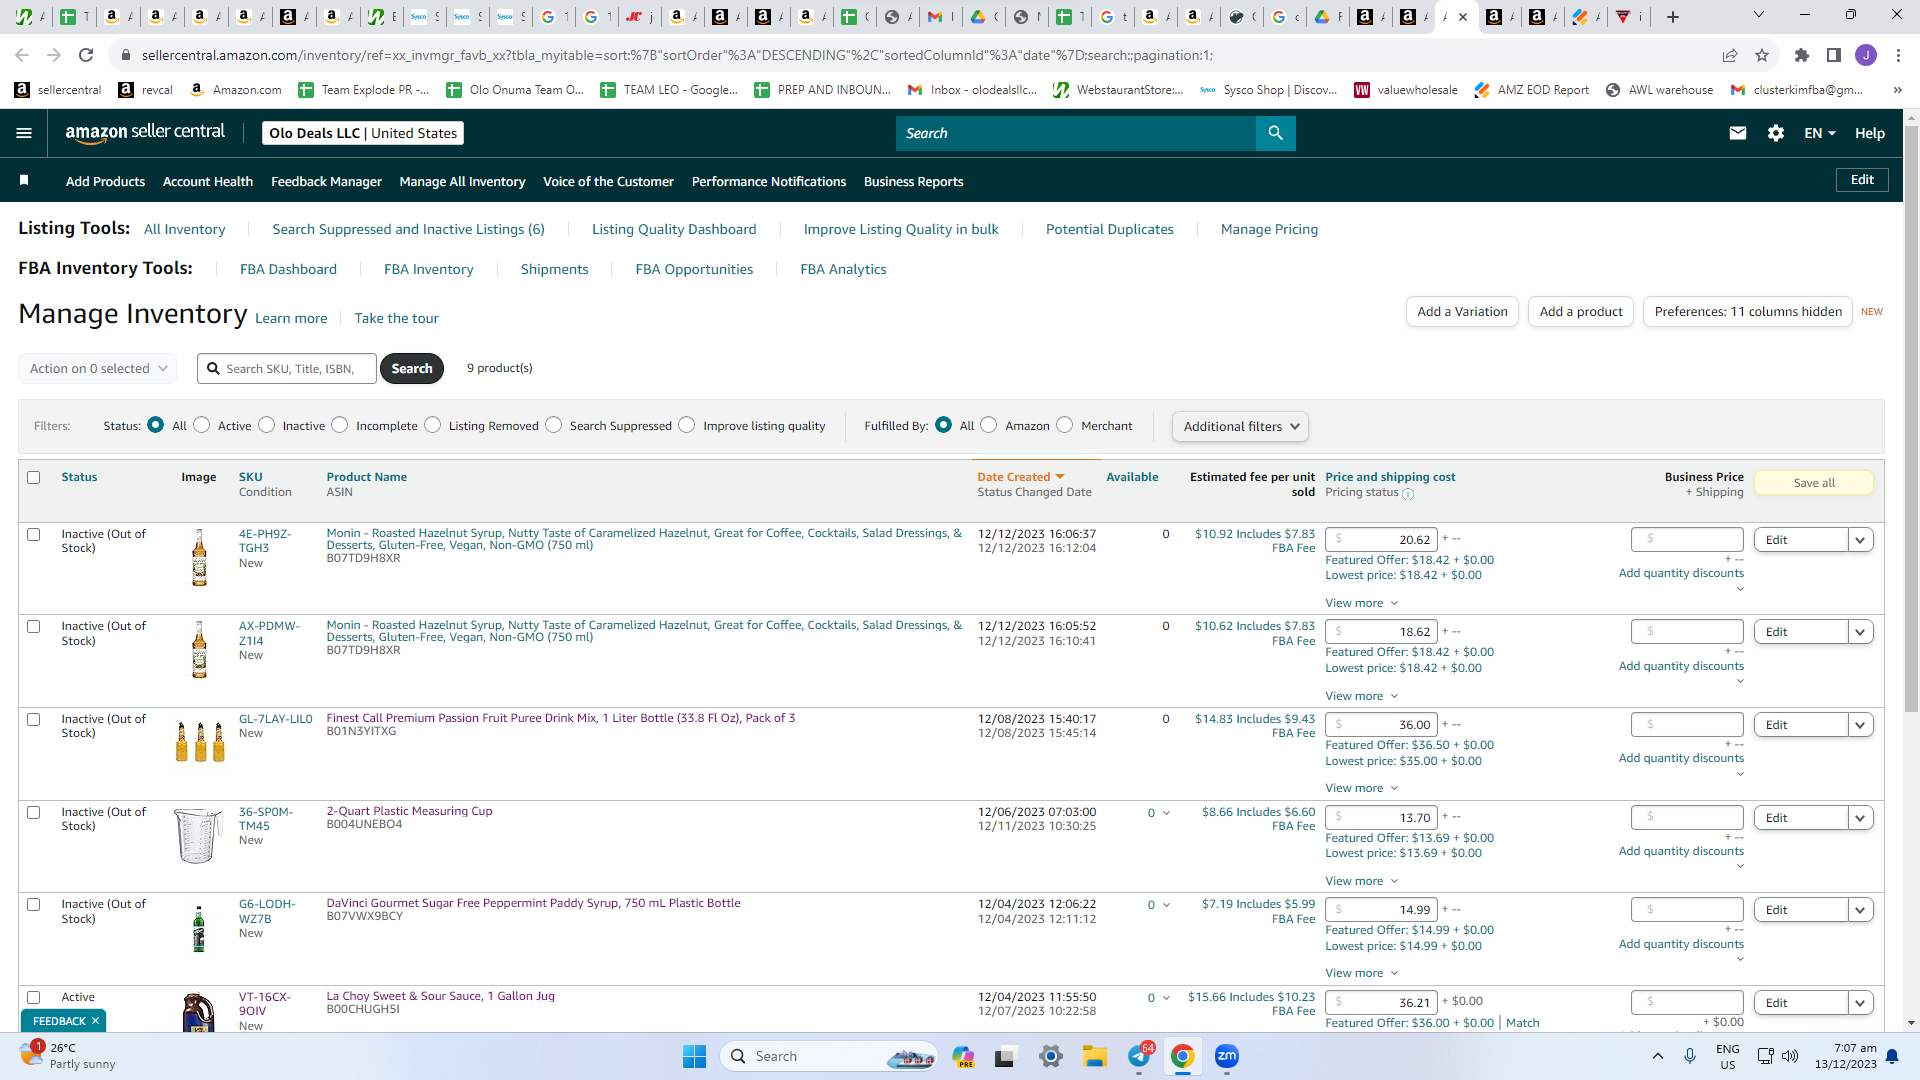Check the row for SKU 4E-PH9Z-TGH3

coord(34,534)
